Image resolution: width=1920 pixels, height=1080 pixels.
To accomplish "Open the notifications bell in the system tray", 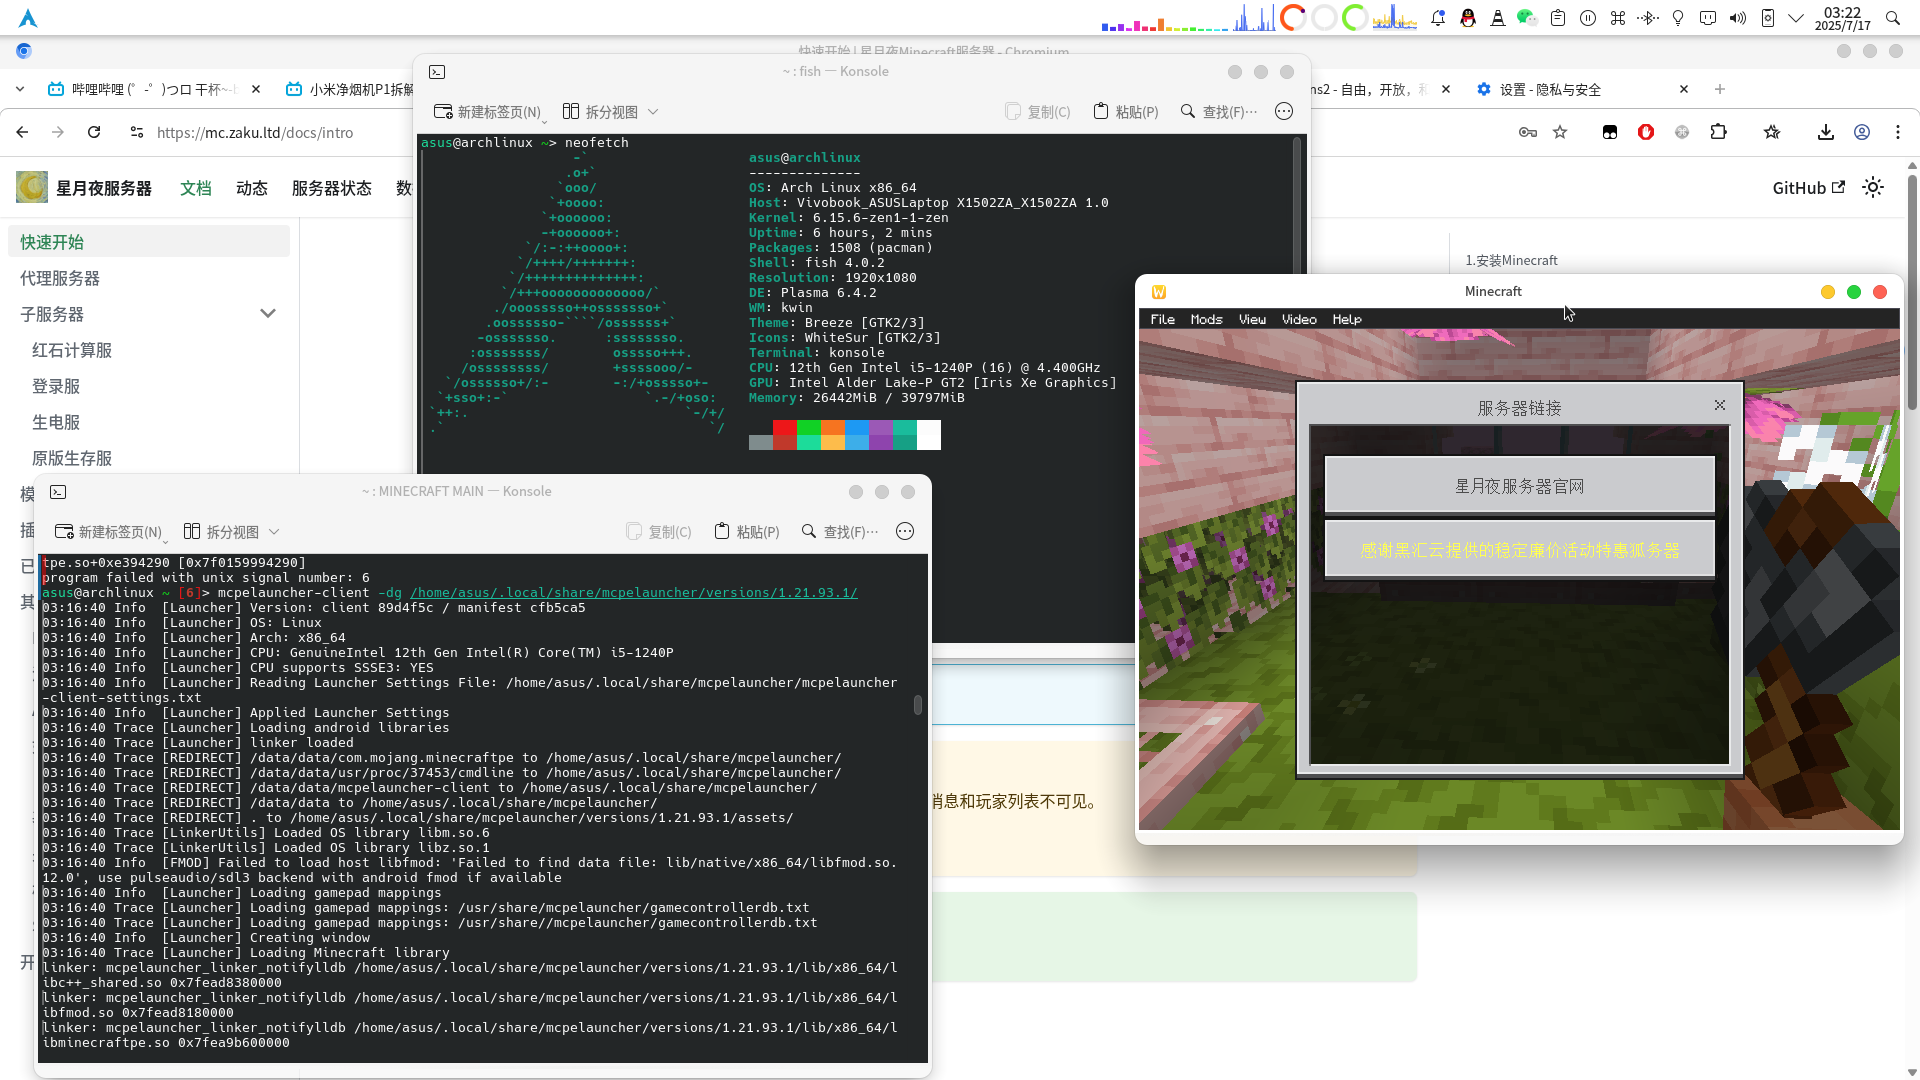I will tap(1438, 18).
